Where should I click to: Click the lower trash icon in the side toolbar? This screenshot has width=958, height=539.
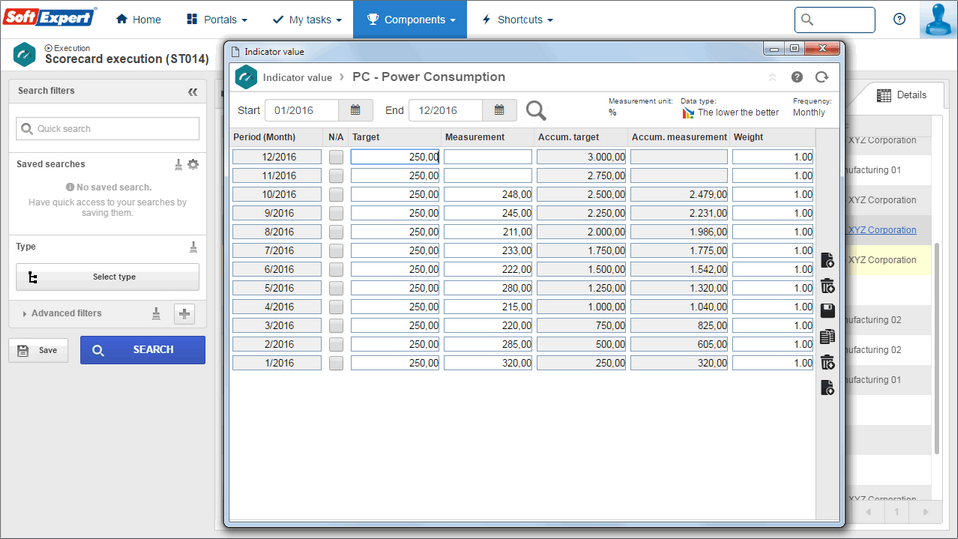tap(827, 362)
